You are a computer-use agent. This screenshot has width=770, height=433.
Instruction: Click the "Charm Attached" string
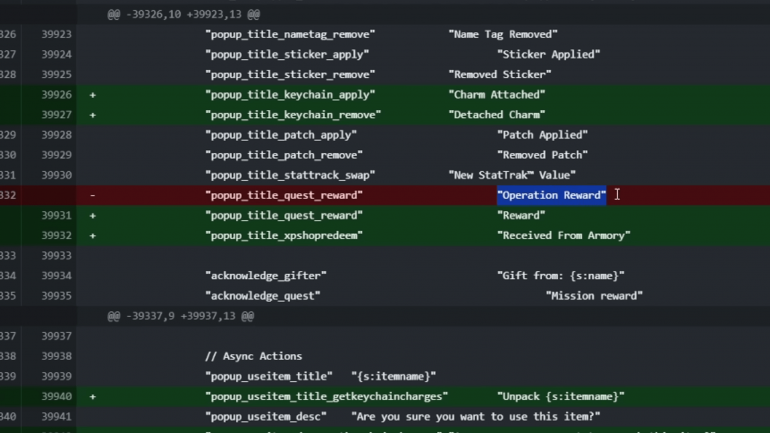pos(496,95)
